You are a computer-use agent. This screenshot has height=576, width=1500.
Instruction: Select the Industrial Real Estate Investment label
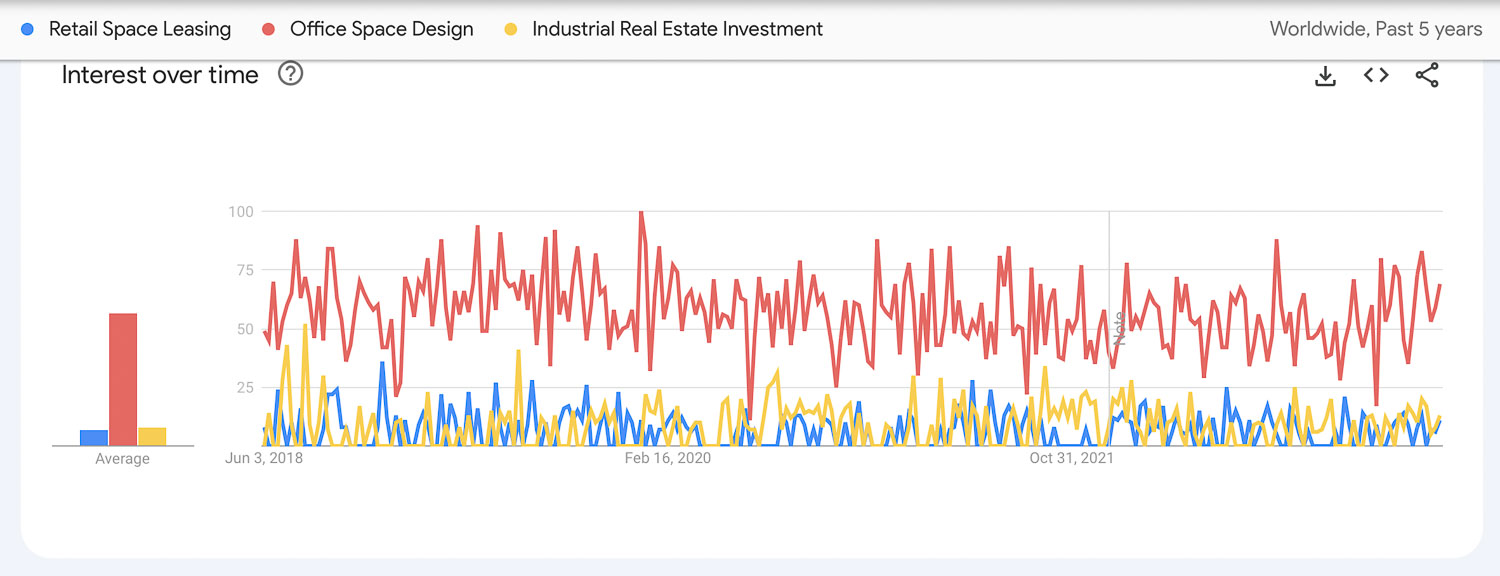pos(677,29)
